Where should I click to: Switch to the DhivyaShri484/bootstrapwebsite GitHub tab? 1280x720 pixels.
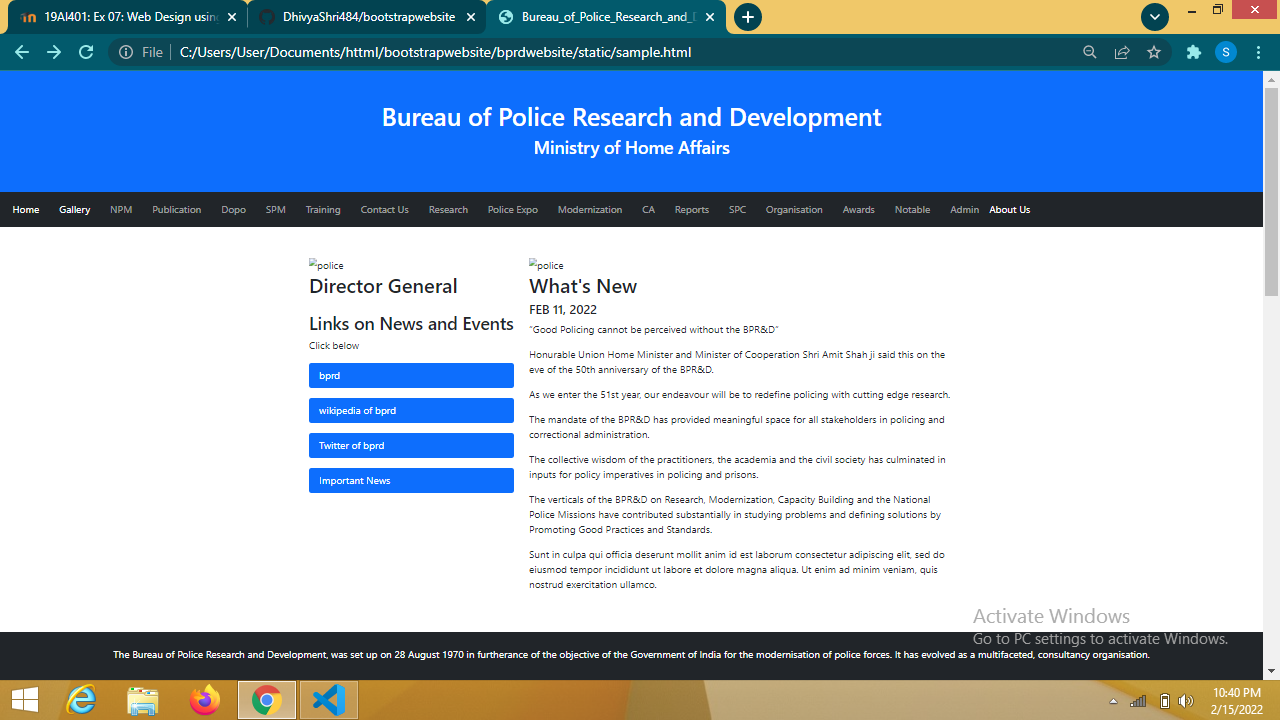pyautogui.click(x=365, y=17)
